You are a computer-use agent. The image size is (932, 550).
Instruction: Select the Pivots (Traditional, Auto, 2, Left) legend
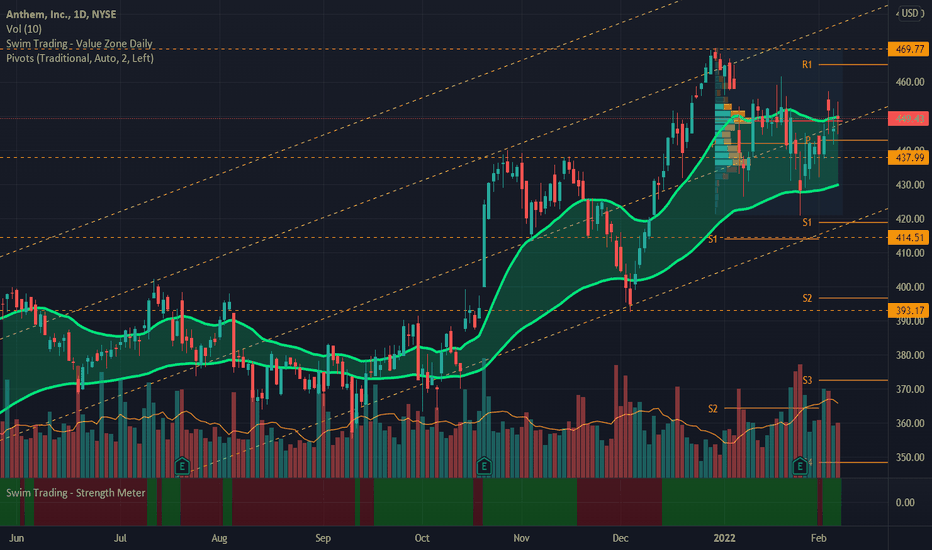(x=80, y=58)
